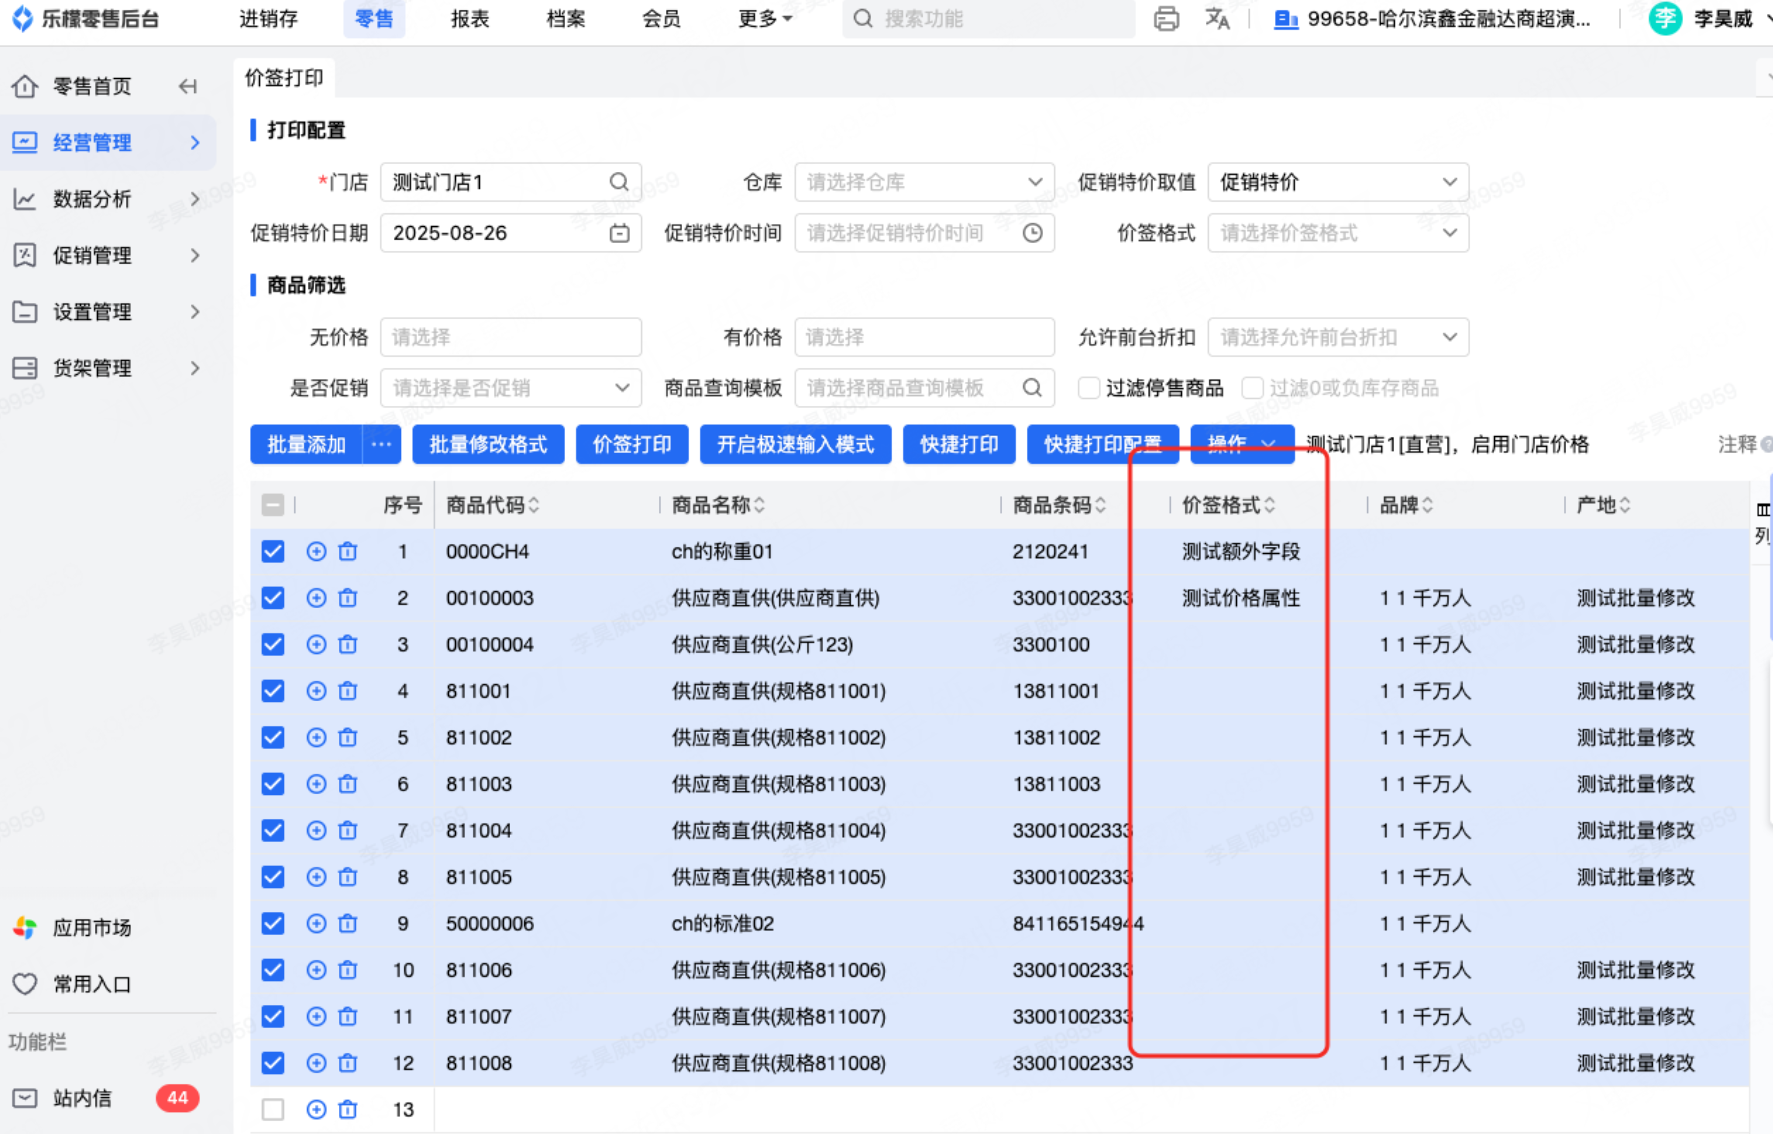1773x1134 pixels.
Task: Uncheck the checkbox for row 5
Action: 273,737
